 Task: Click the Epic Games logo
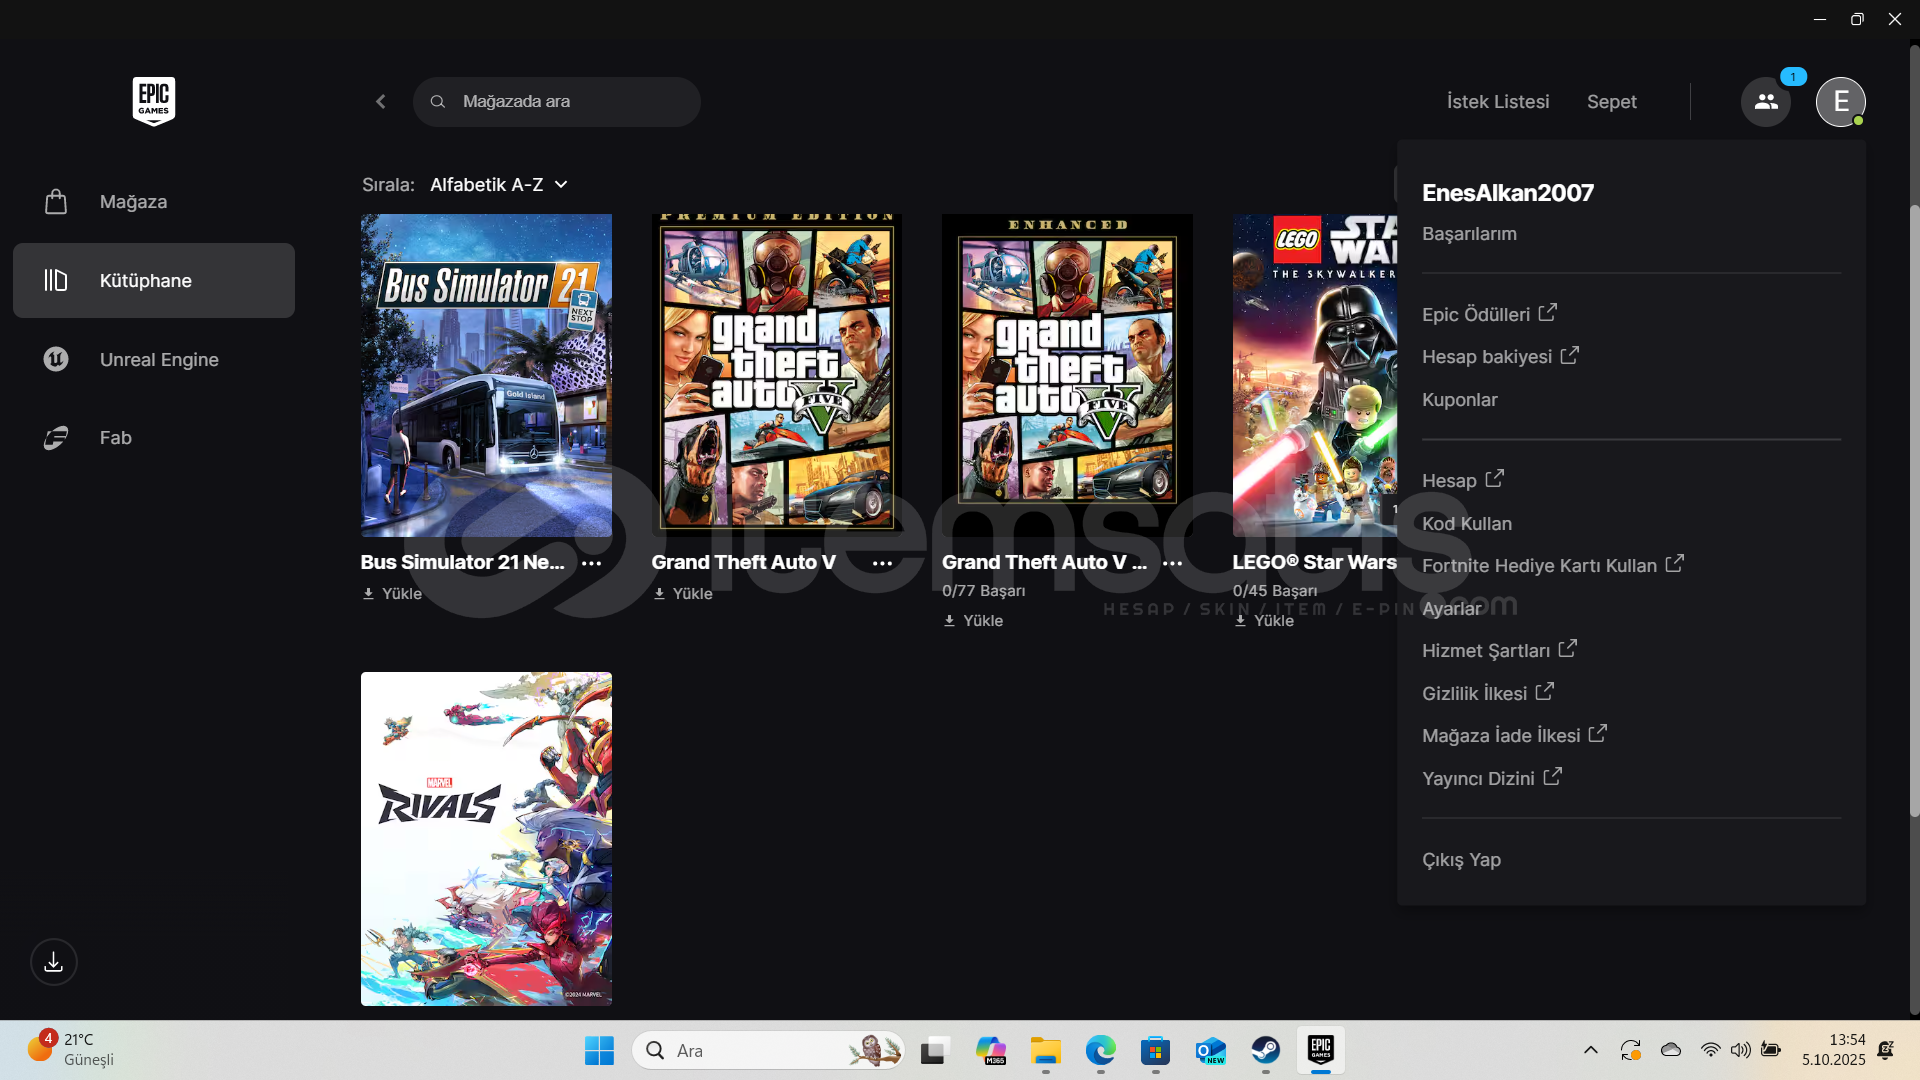point(153,101)
